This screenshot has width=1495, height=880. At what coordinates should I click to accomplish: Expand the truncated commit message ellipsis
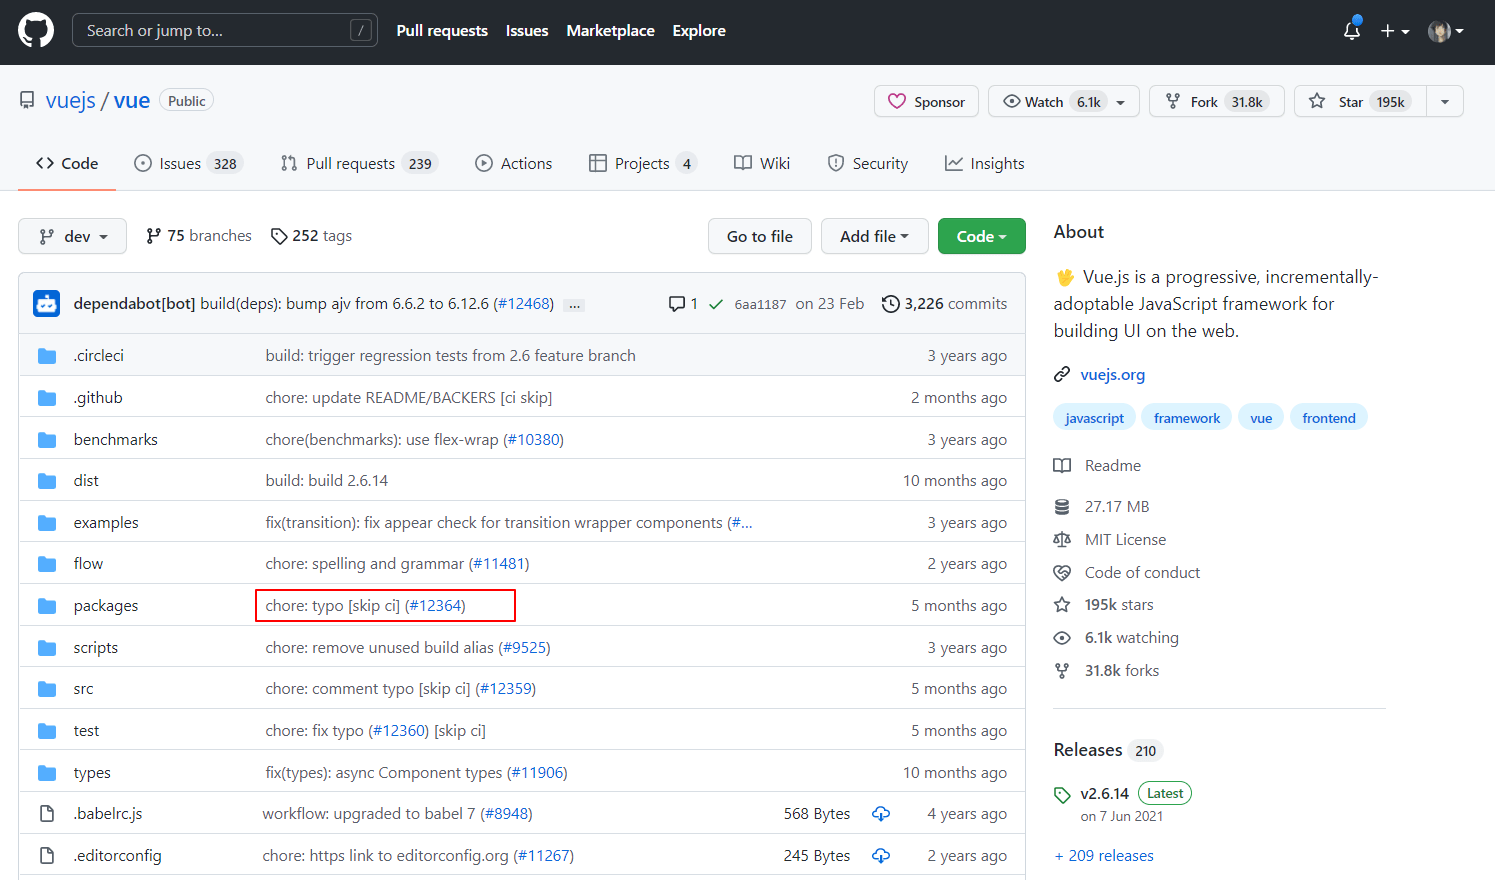click(x=574, y=304)
